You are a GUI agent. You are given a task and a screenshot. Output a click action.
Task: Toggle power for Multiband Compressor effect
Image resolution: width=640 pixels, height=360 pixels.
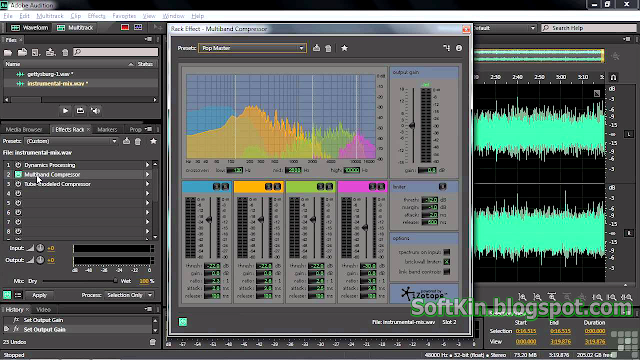(x=18, y=174)
